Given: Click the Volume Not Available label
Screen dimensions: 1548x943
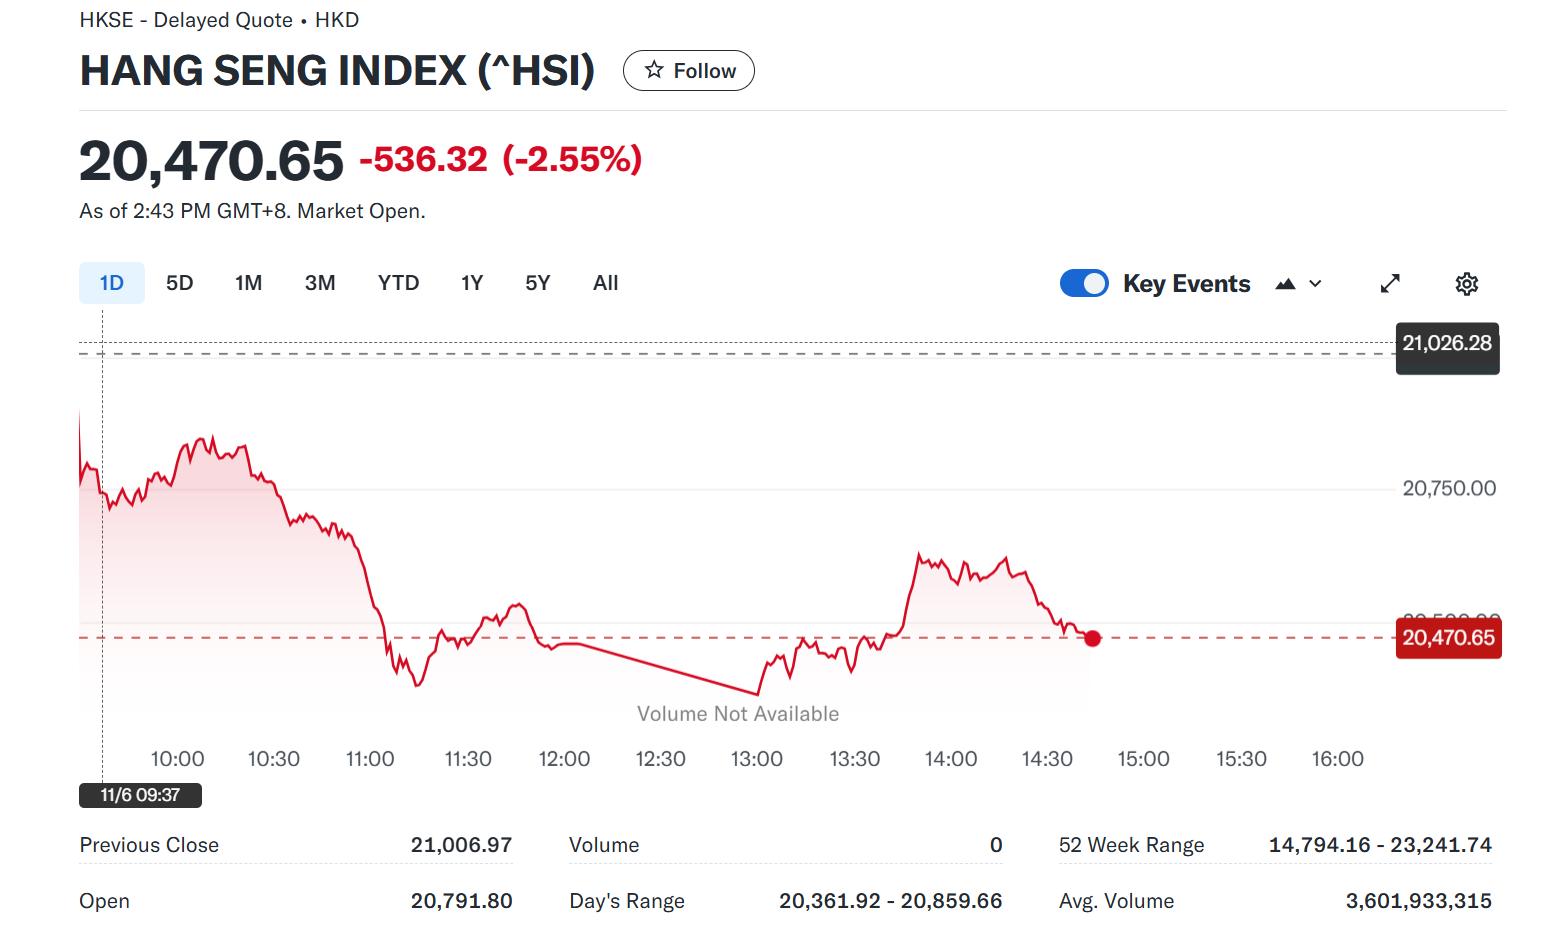Looking at the screenshot, I should pyautogui.click(x=738, y=714).
